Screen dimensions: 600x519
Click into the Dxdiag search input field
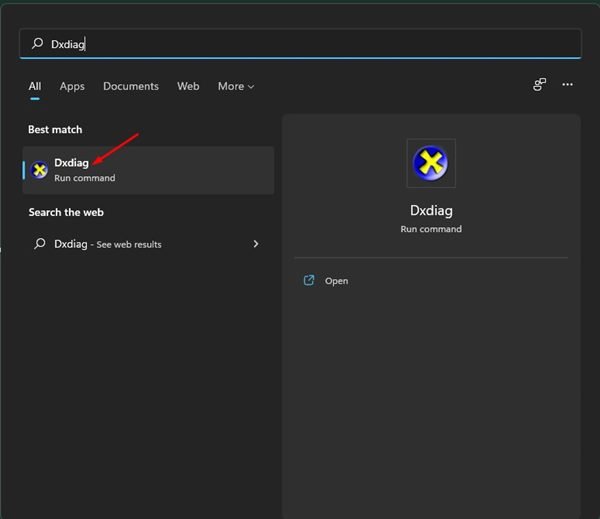coord(300,44)
